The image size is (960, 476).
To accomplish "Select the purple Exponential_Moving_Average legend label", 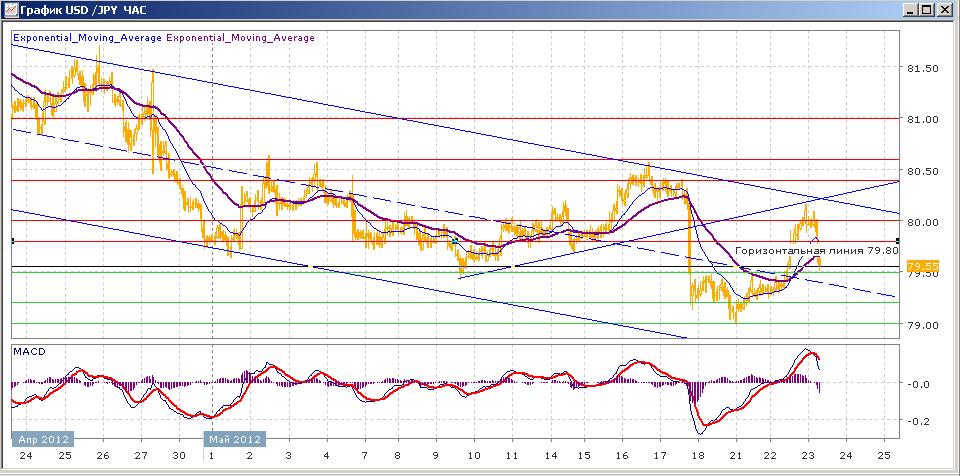I will point(241,38).
